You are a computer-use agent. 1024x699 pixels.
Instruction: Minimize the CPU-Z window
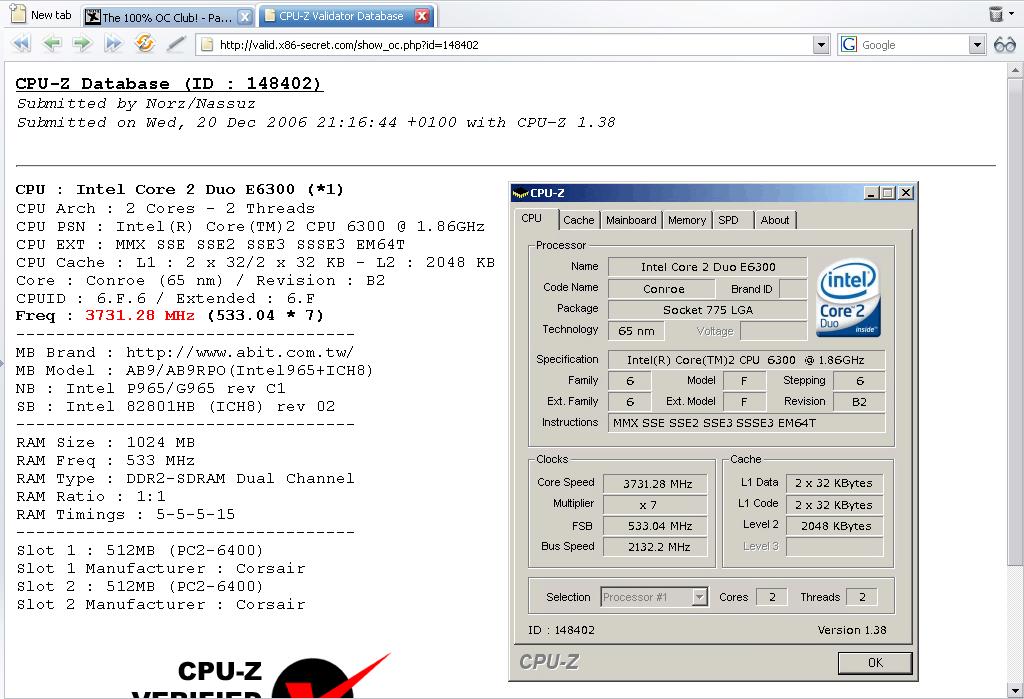click(871, 193)
